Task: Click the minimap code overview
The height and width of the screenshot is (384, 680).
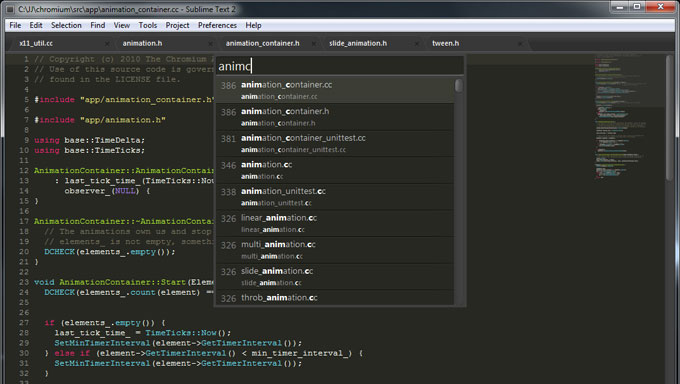Action: [x=620, y=117]
